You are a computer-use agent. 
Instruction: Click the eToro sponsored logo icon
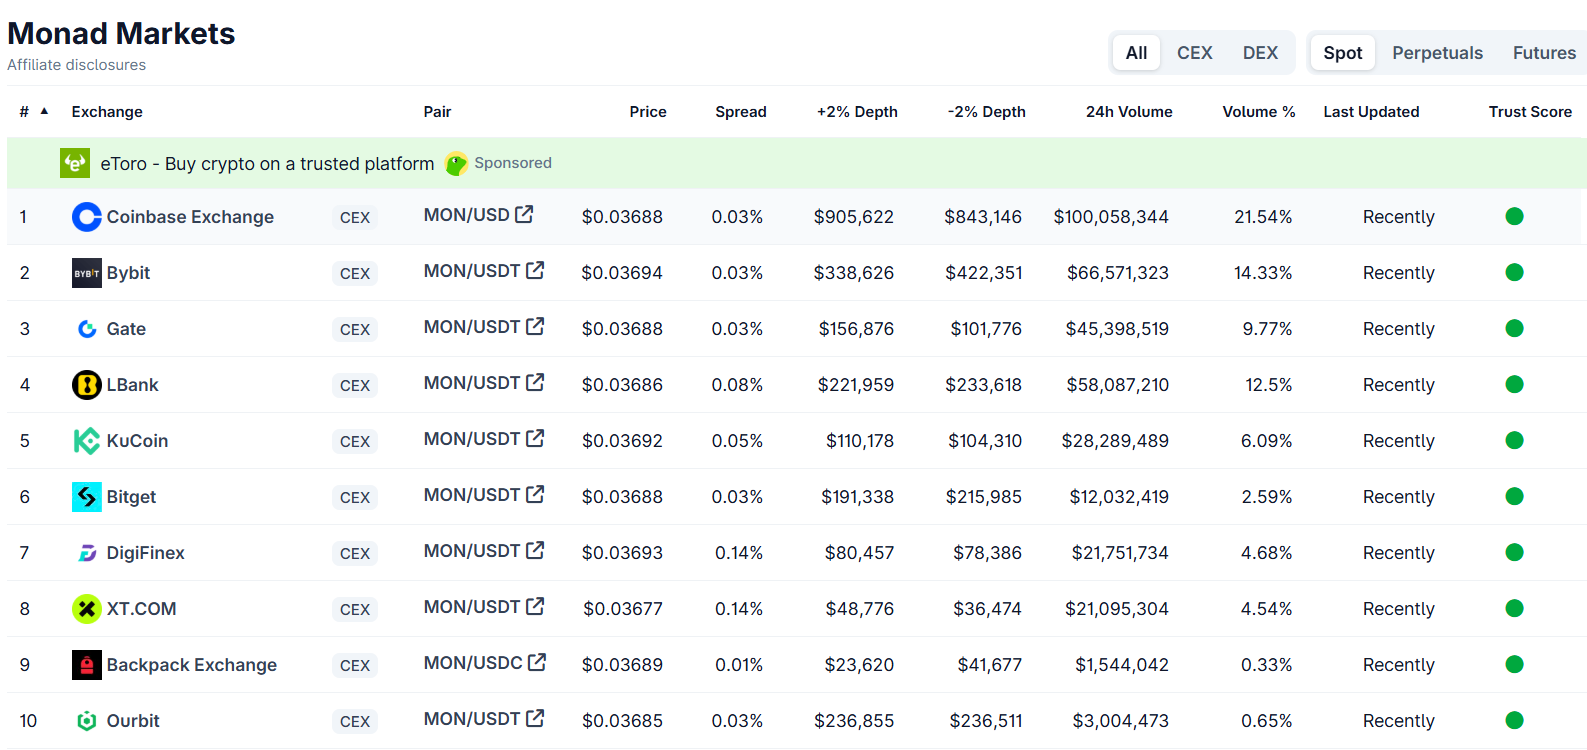click(x=75, y=163)
